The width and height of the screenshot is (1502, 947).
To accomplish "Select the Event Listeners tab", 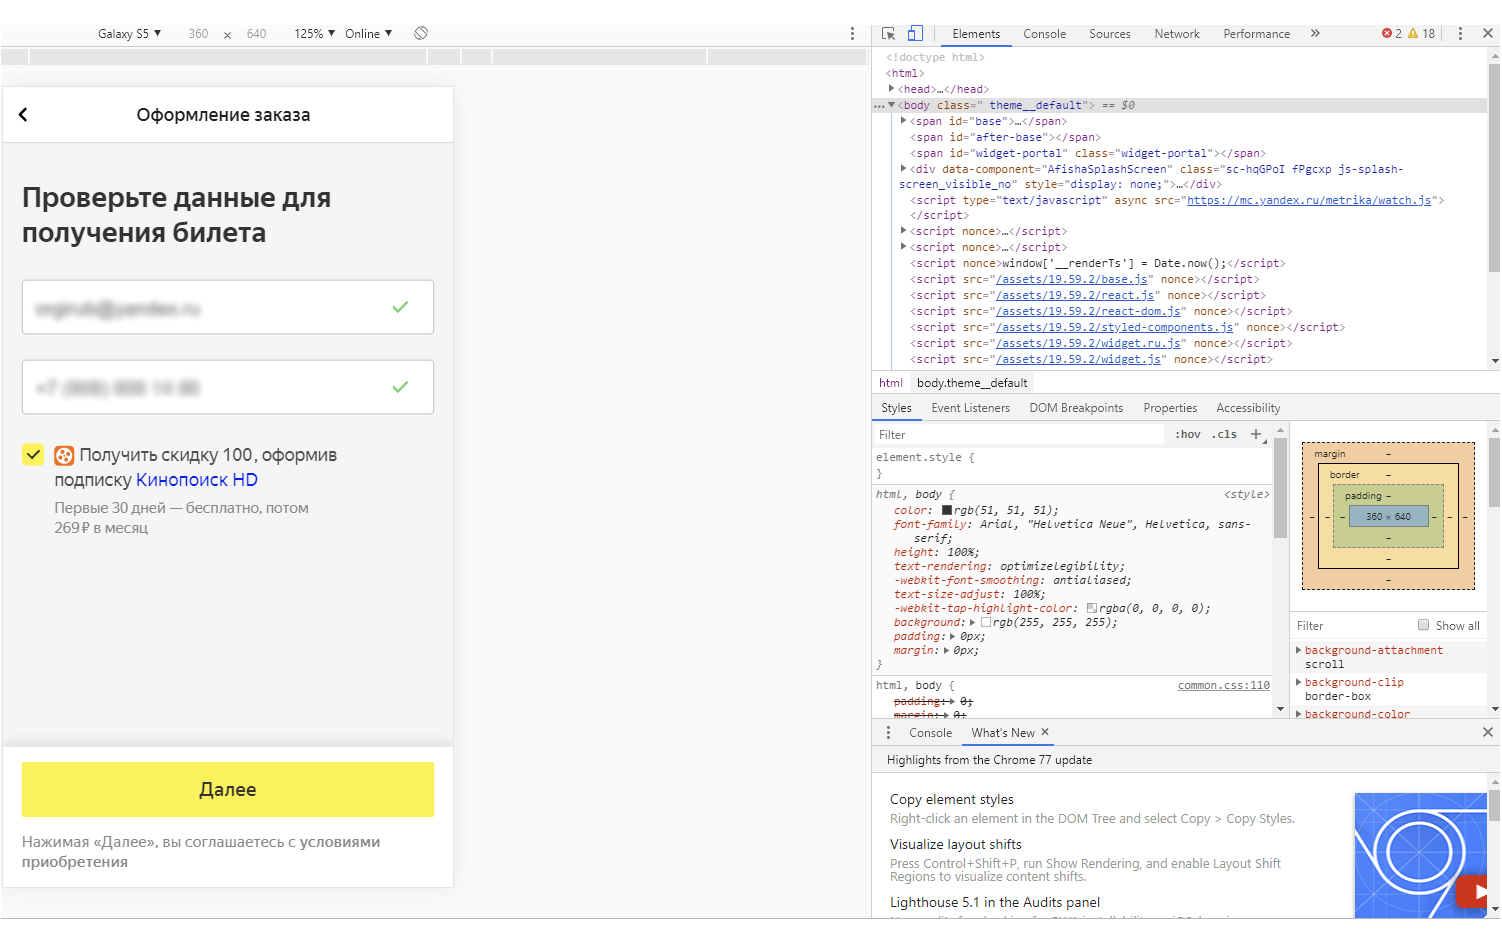I will [x=970, y=408].
